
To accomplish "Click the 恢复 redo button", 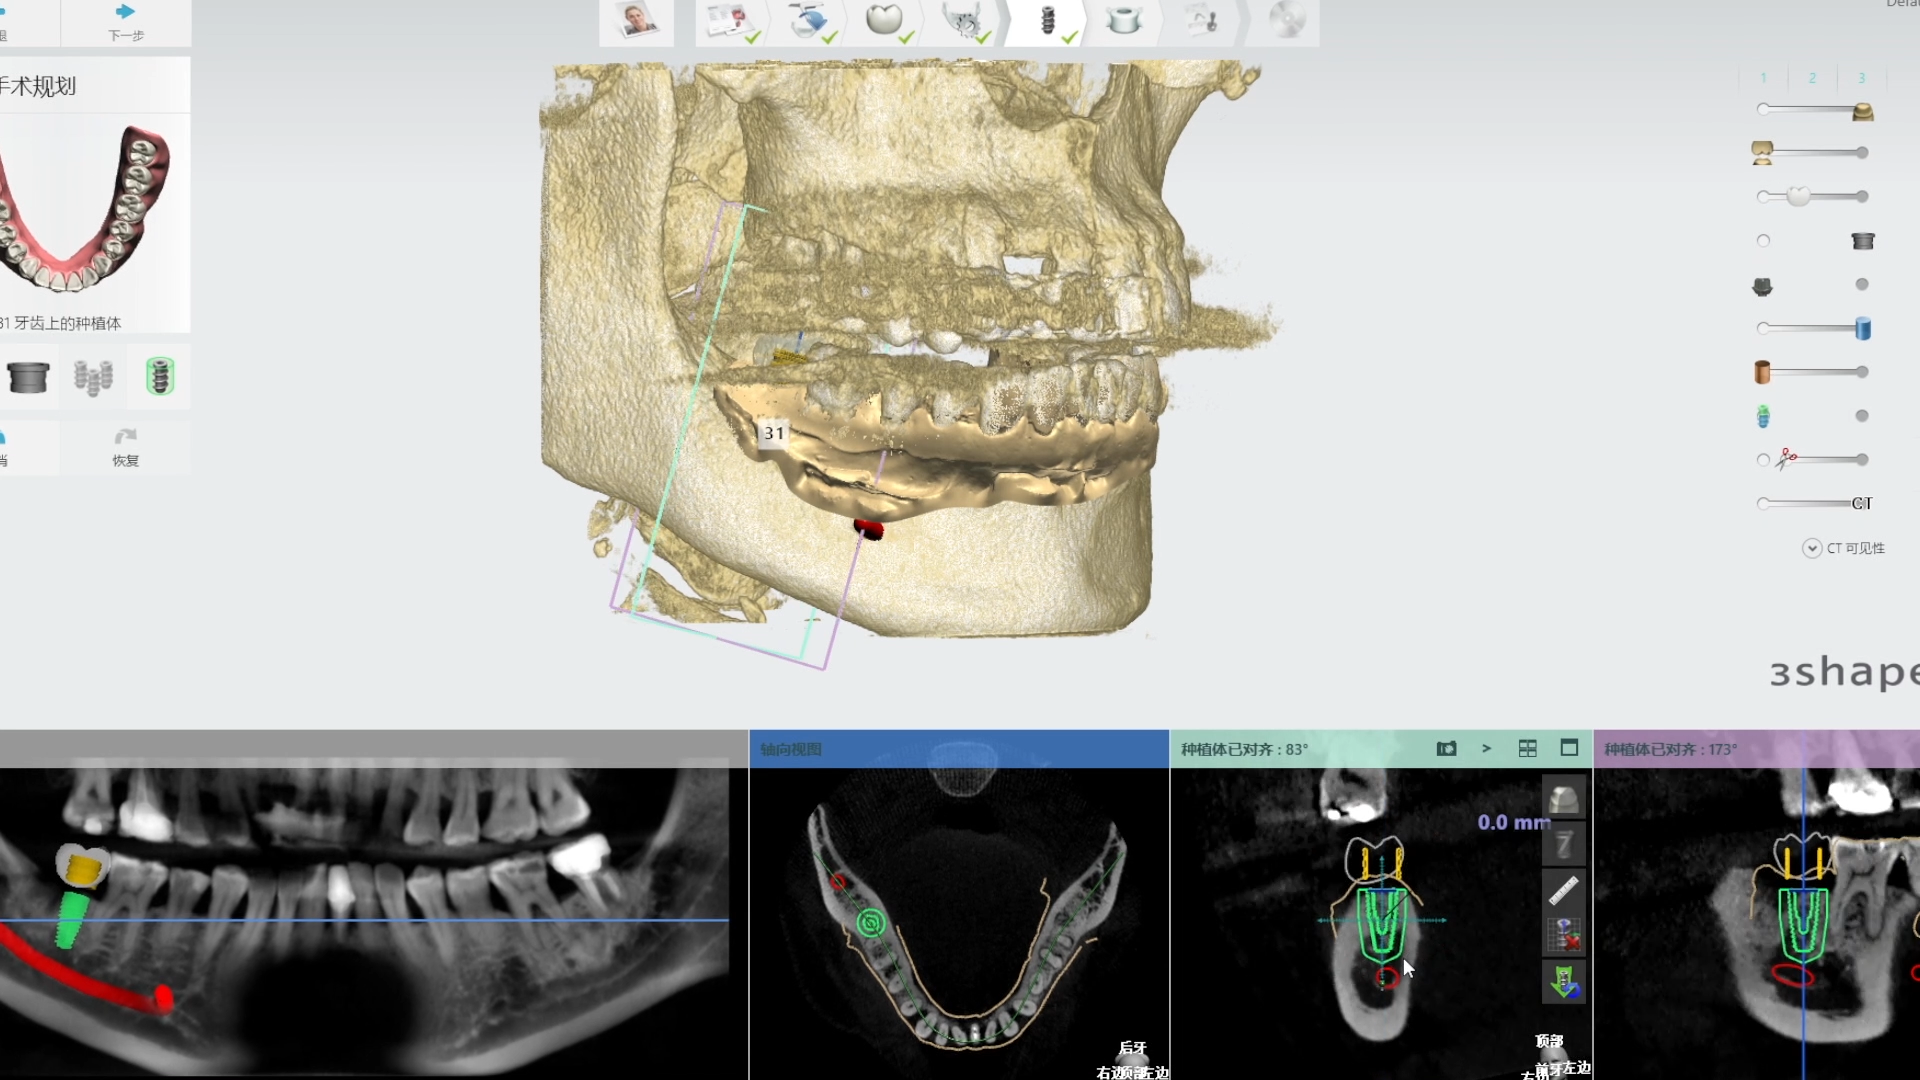I will point(125,447).
